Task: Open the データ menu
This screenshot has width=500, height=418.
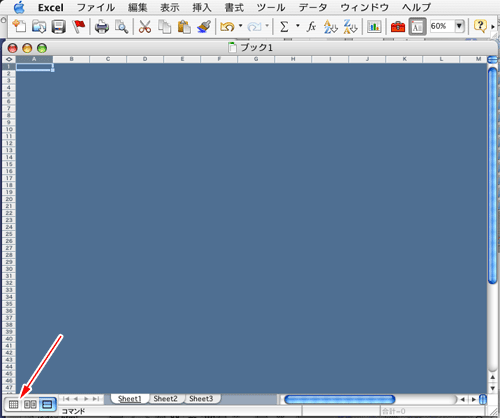Action: 313,7
